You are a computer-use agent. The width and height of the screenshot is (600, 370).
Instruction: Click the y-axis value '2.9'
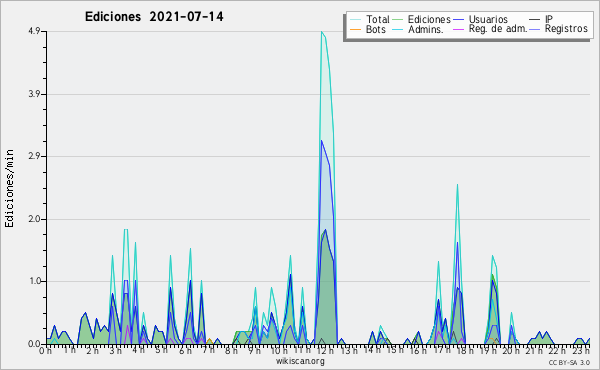point(34,156)
